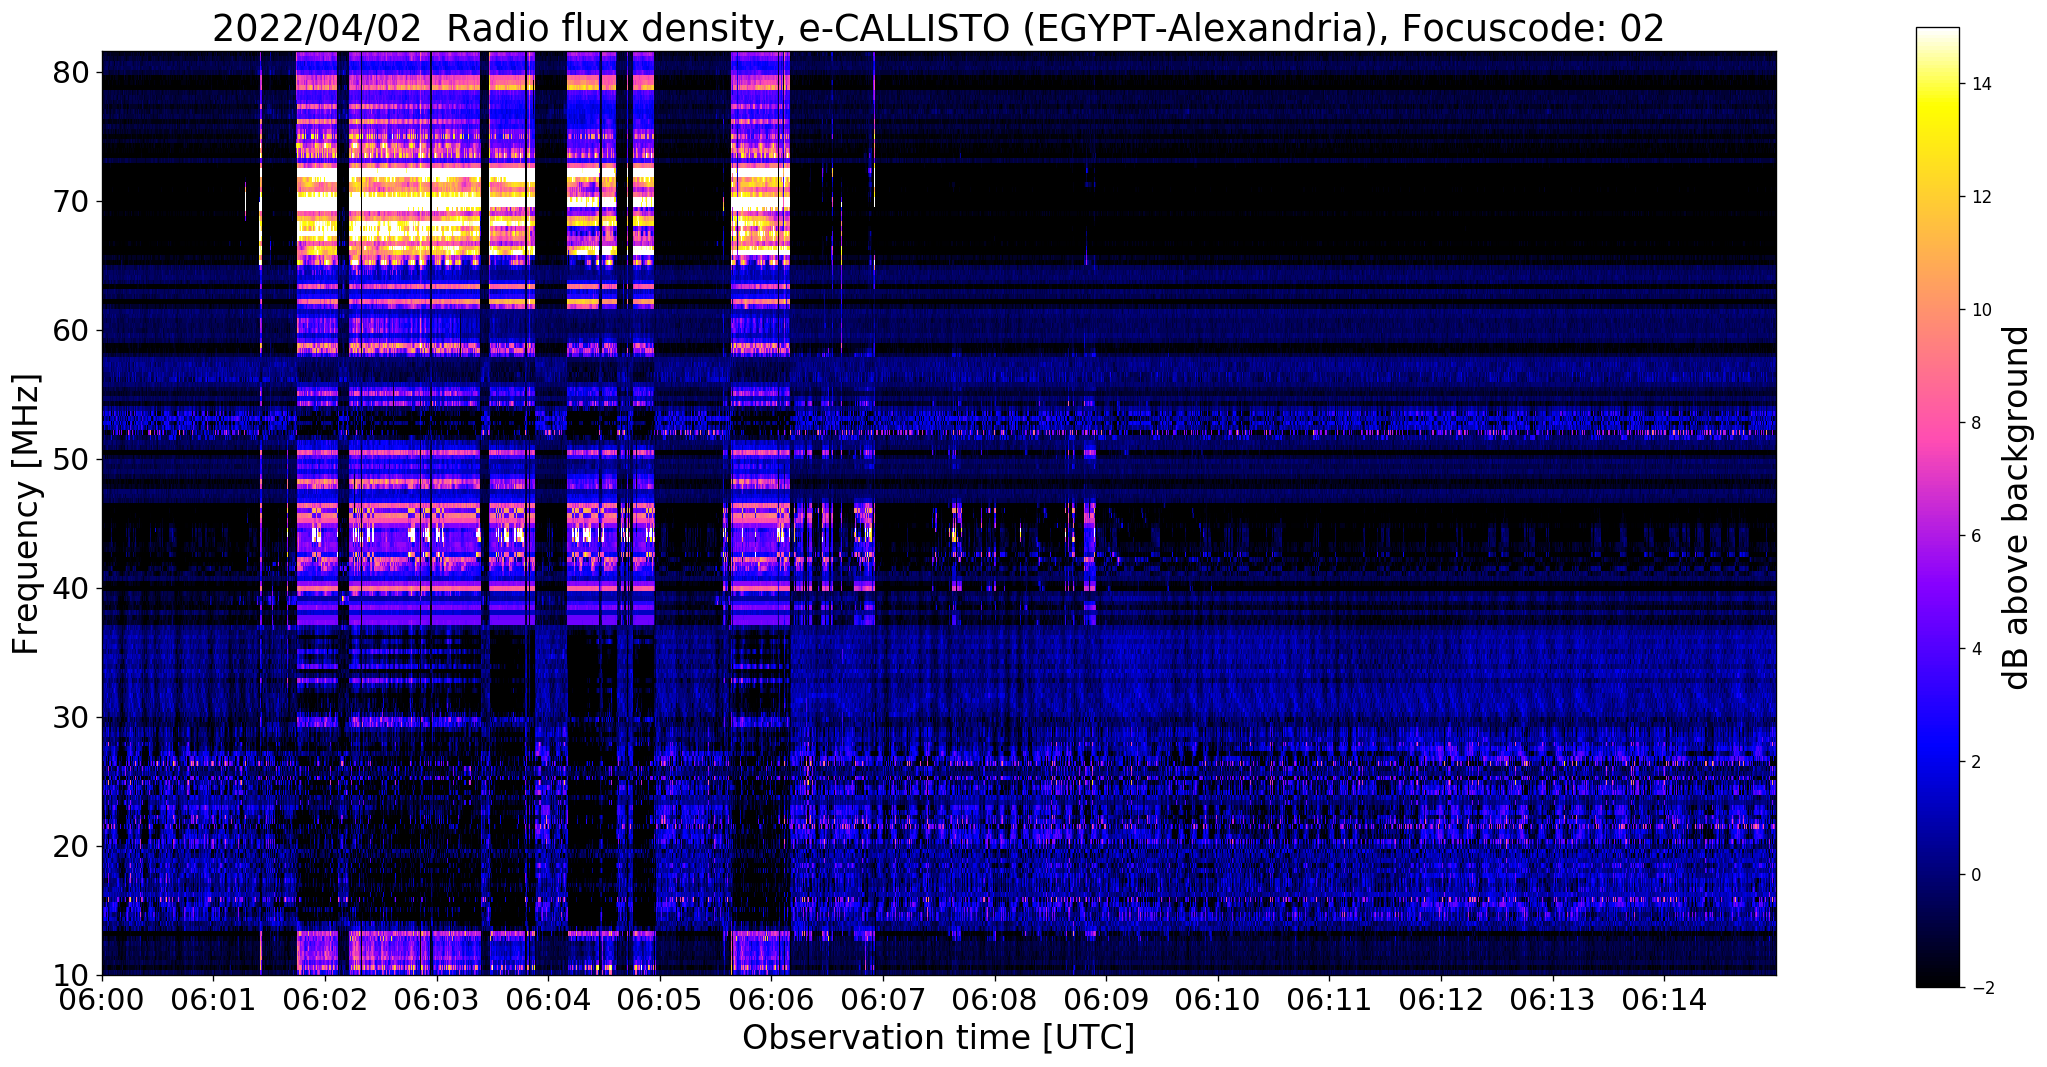Click the colorbar tick label 8
The height and width of the screenshot is (1067, 2047).
click(1975, 423)
